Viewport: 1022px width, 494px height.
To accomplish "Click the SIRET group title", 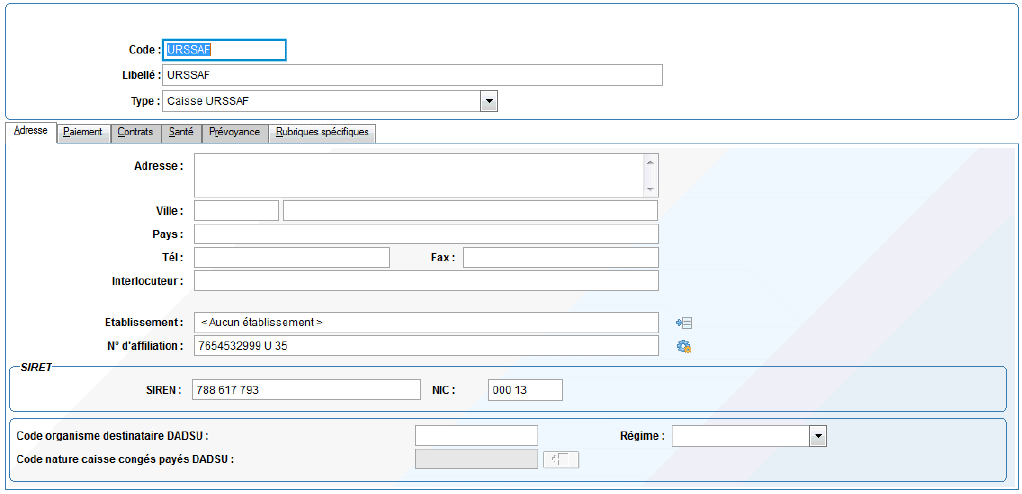I will click(x=36, y=368).
